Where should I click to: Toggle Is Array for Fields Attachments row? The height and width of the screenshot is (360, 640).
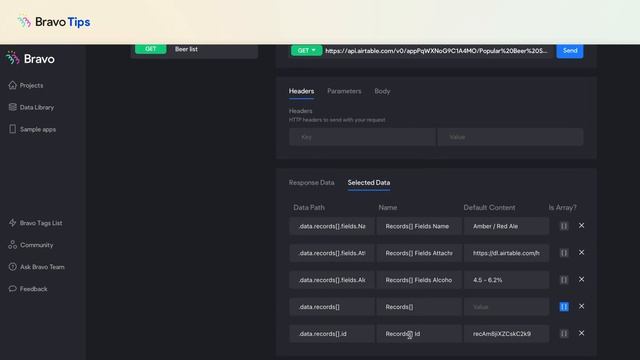(564, 253)
